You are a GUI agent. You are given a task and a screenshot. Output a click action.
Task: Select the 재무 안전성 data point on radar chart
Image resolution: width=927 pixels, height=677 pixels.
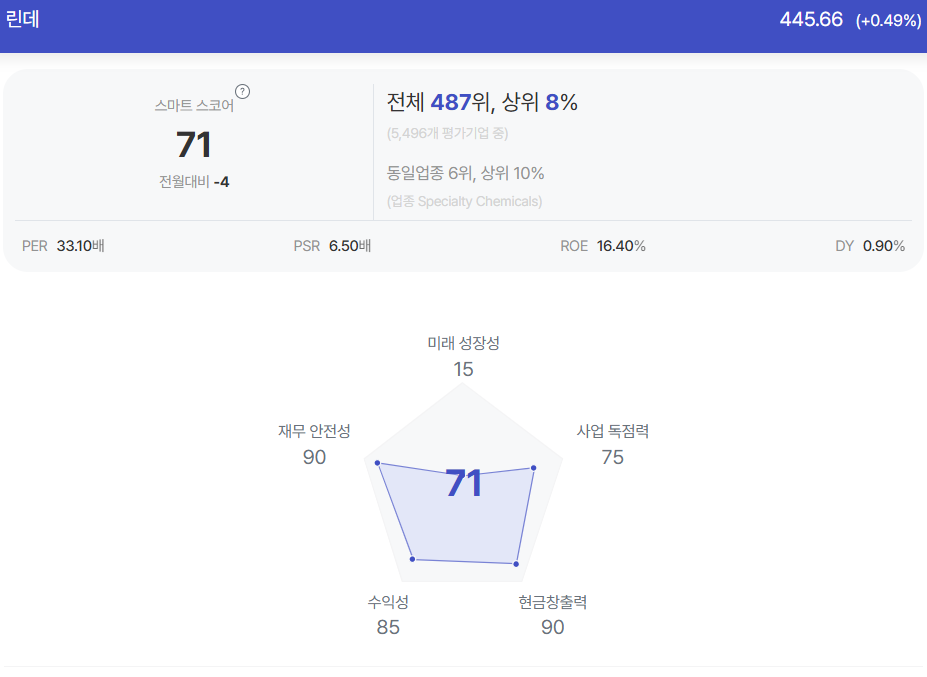(377, 463)
